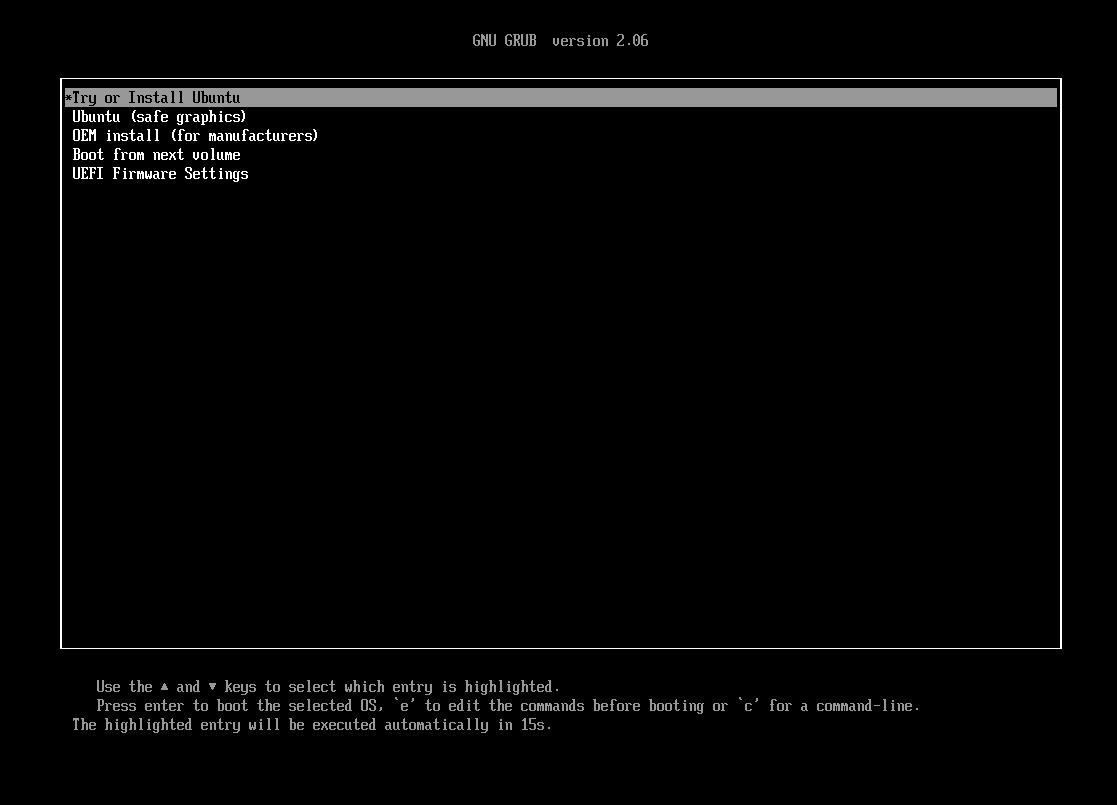Click the 'GNU GRUB version 2.06' title
Viewport: 1117px width, 805px height.
tap(560, 41)
